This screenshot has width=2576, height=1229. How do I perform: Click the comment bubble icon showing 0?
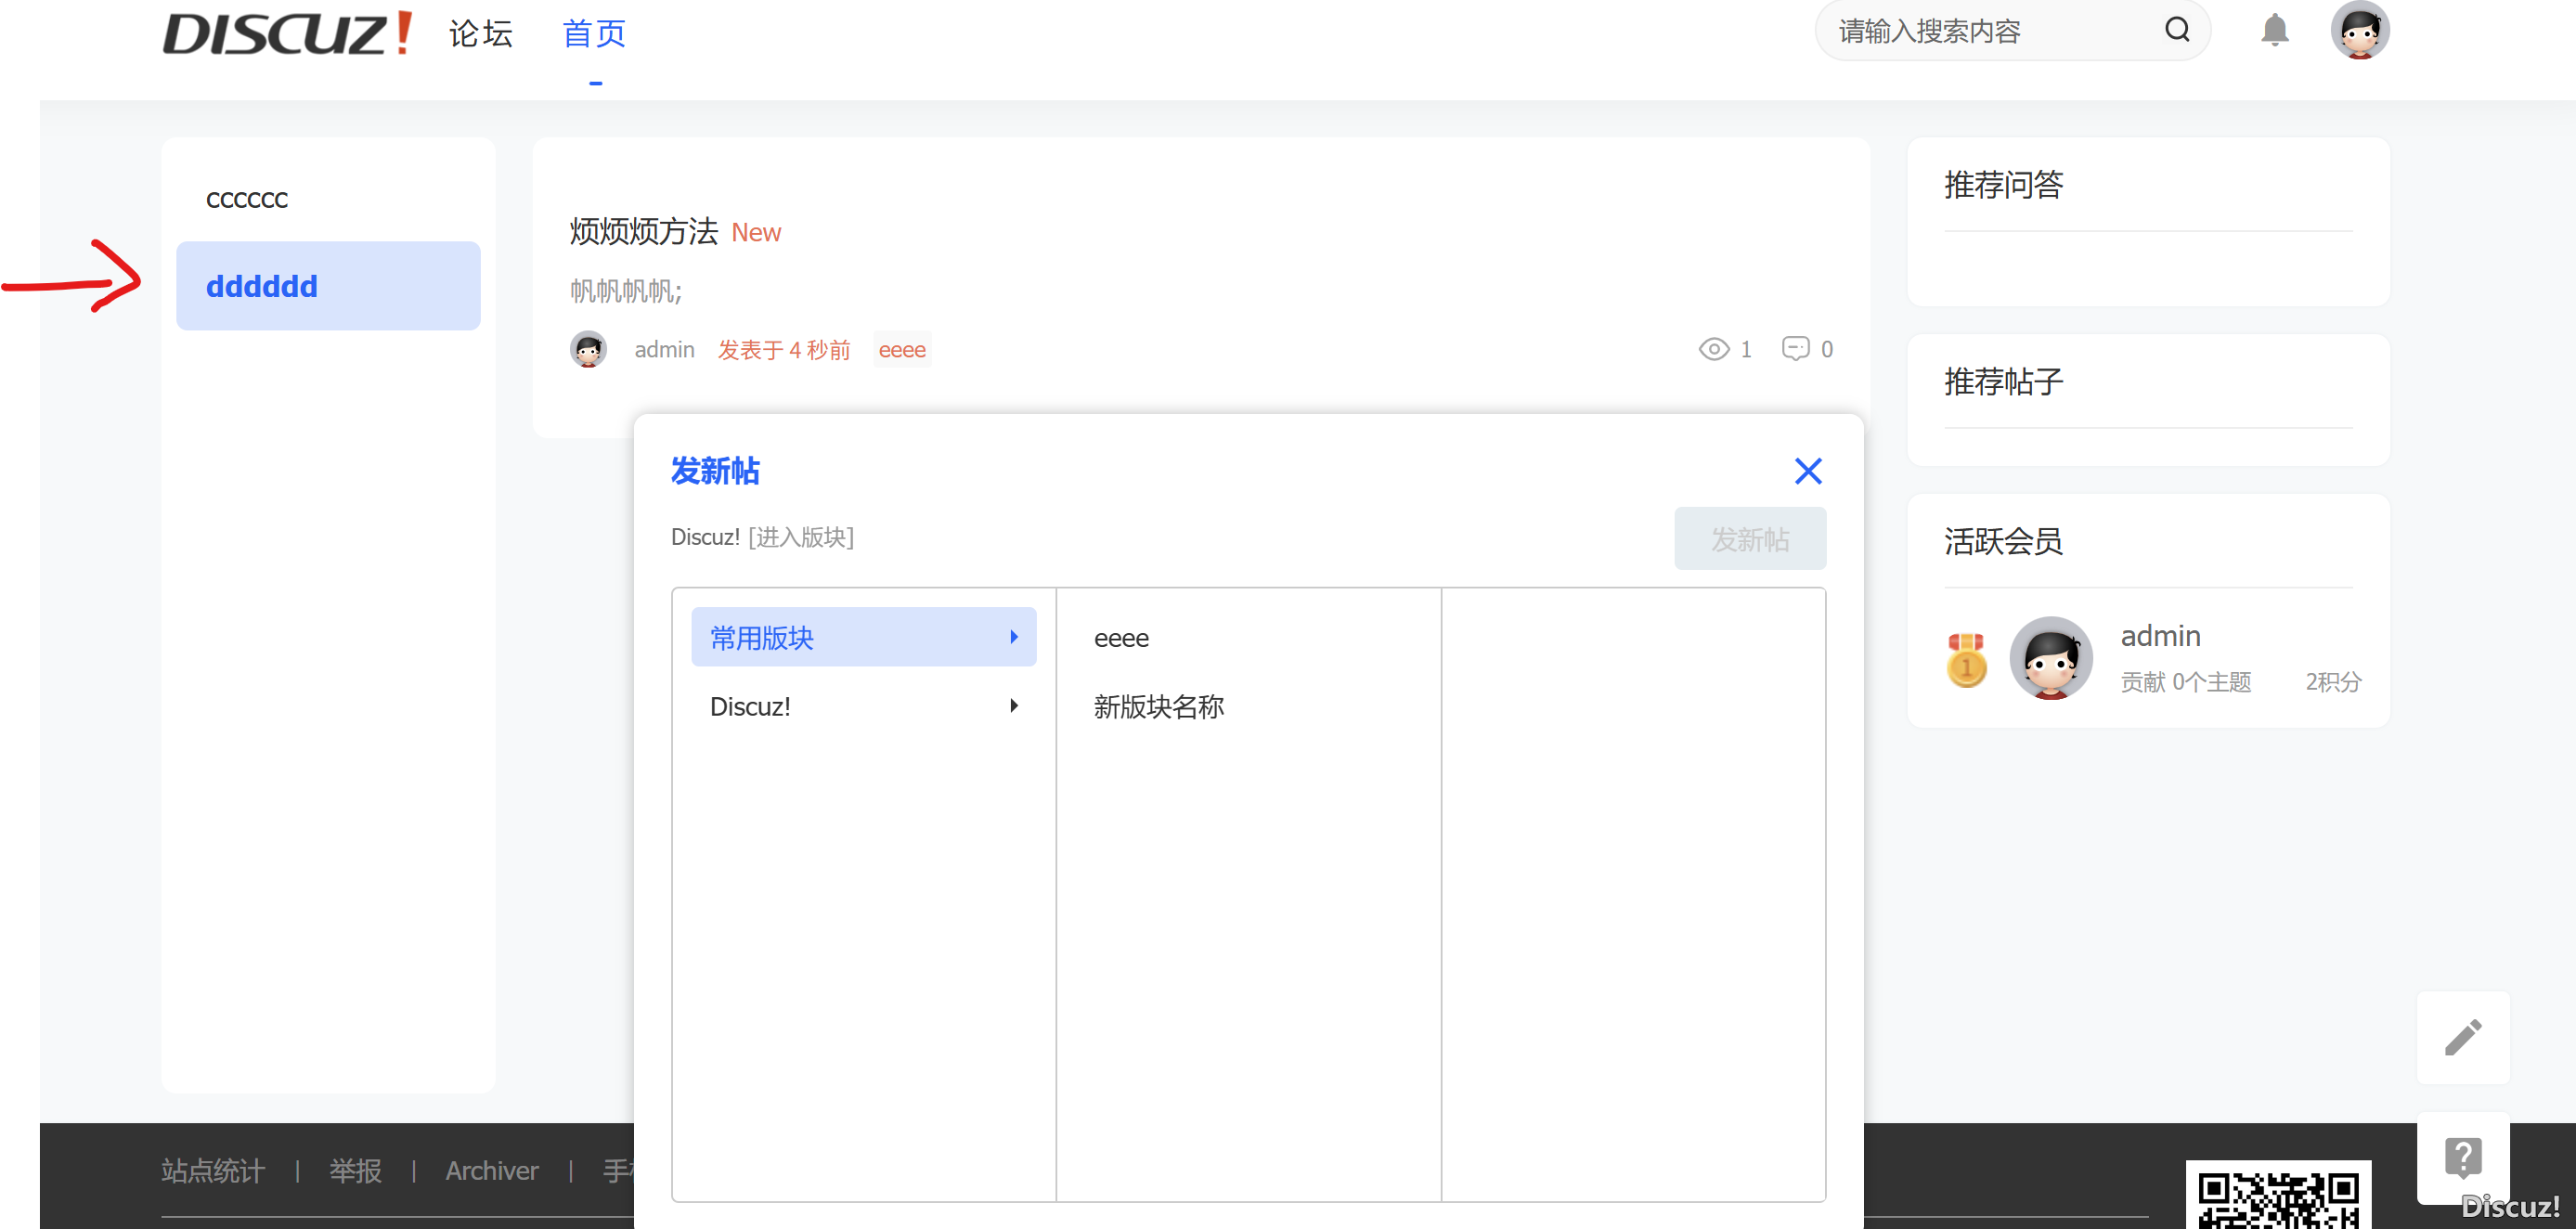tap(1795, 349)
